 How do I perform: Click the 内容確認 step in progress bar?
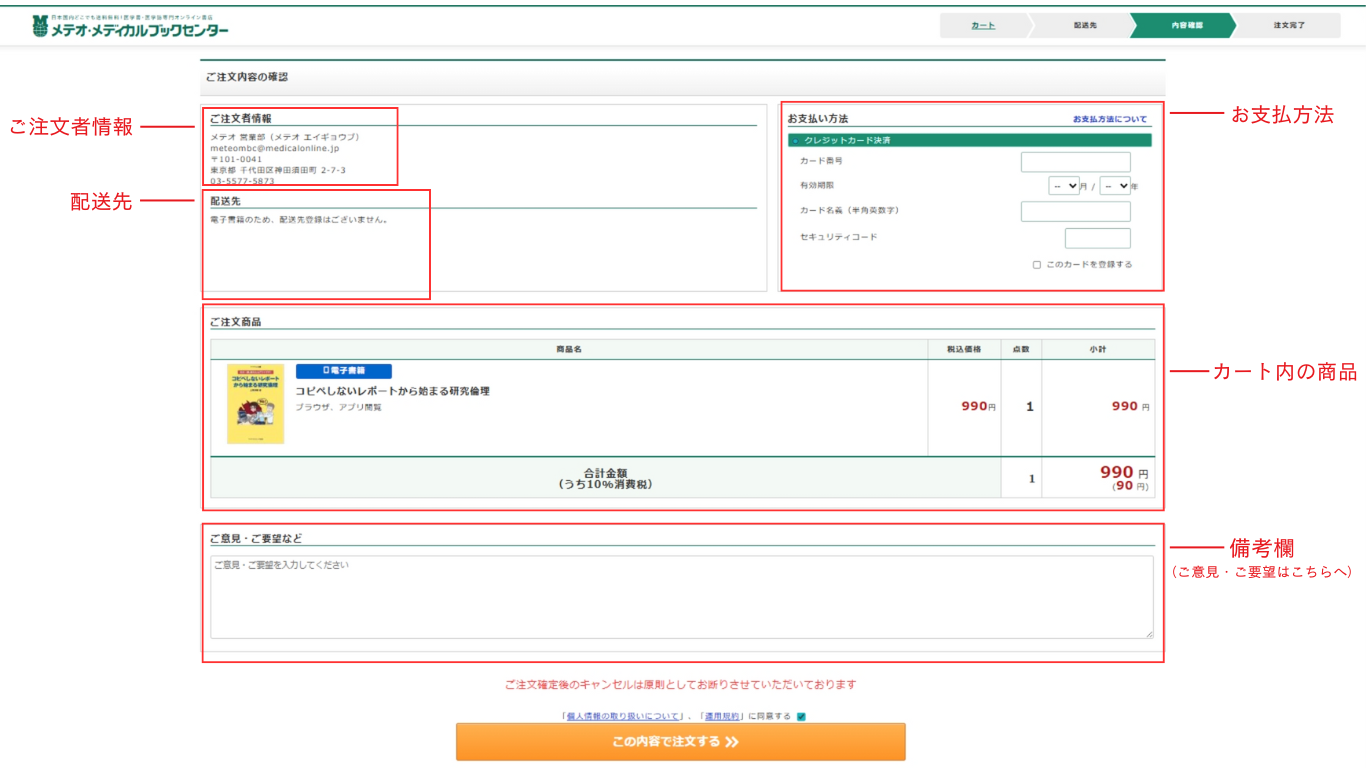pyautogui.click(x=1187, y=25)
